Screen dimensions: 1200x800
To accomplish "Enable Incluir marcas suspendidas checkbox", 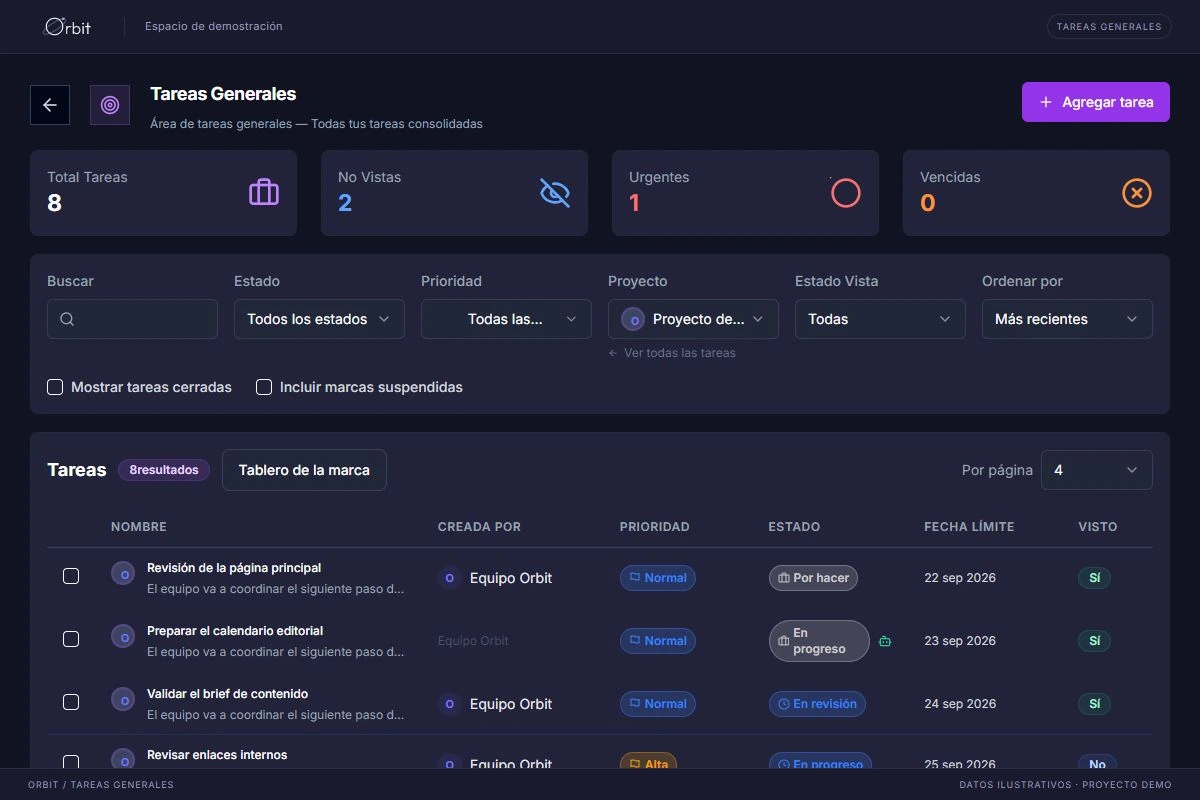I will [264, 387].
